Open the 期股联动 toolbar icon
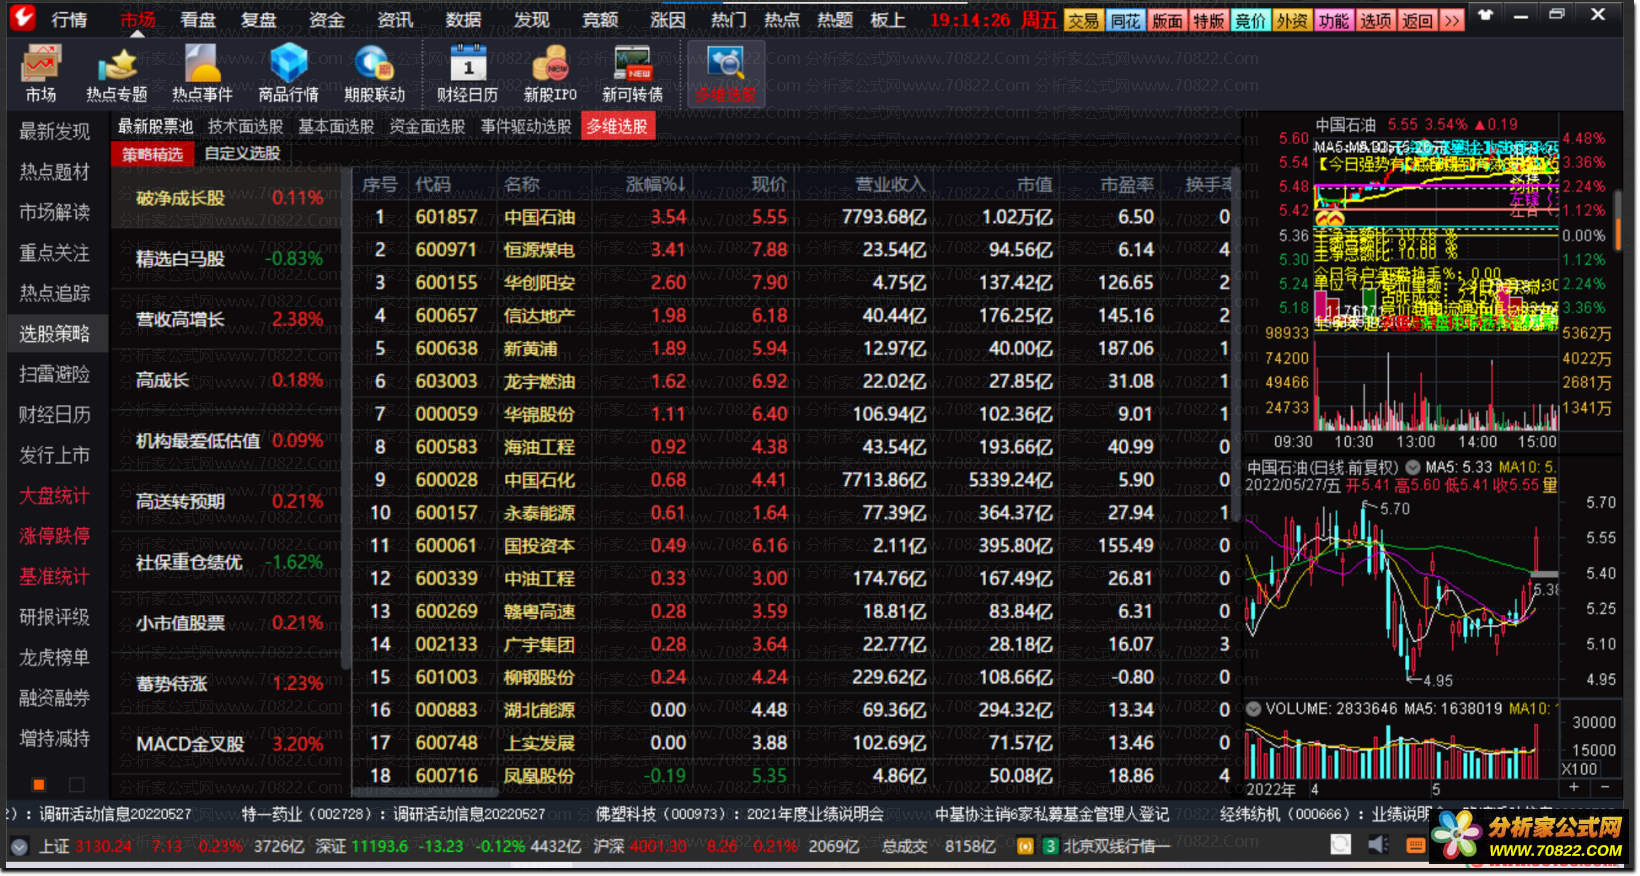1640x876 pixels. [374, 74]
